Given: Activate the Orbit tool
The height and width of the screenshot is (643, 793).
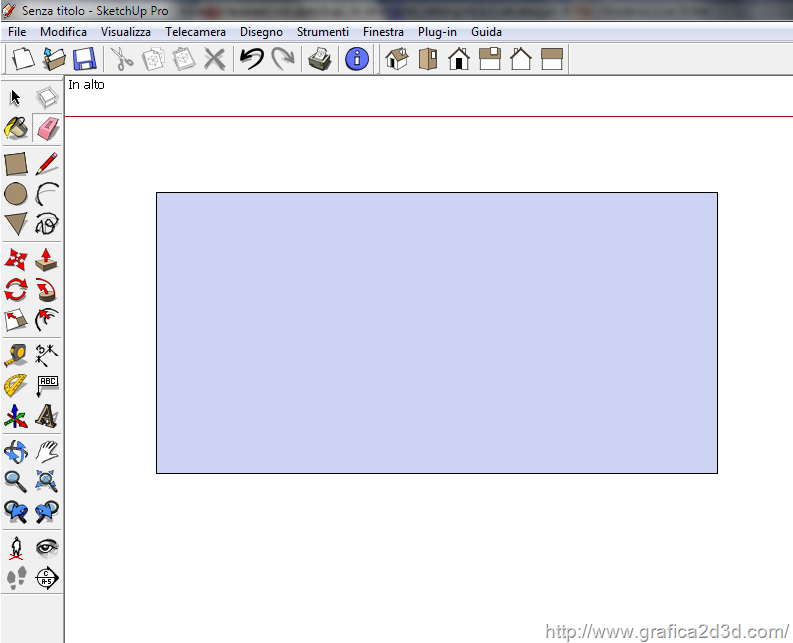Looking at the screenshot, I should (x=16, y=451).
